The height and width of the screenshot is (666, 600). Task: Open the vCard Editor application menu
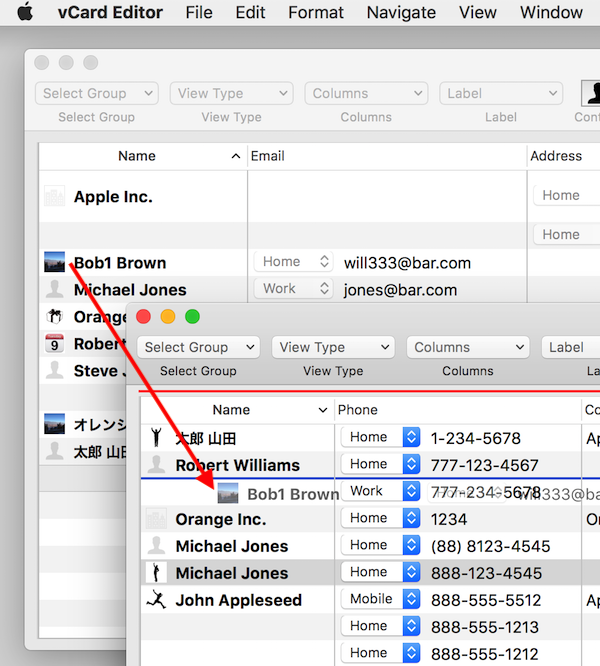tap(110, 12)
